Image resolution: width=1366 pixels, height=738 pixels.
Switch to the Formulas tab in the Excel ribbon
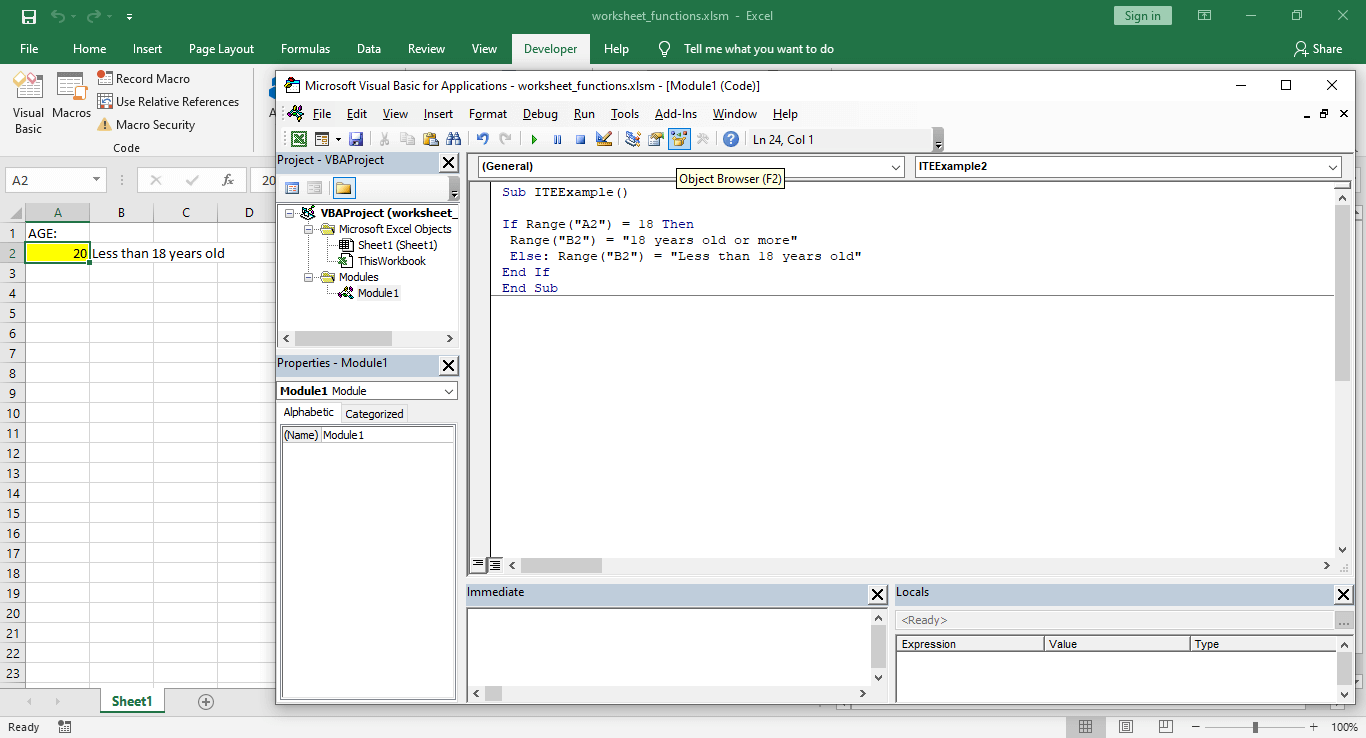click(x=305, y=49)
